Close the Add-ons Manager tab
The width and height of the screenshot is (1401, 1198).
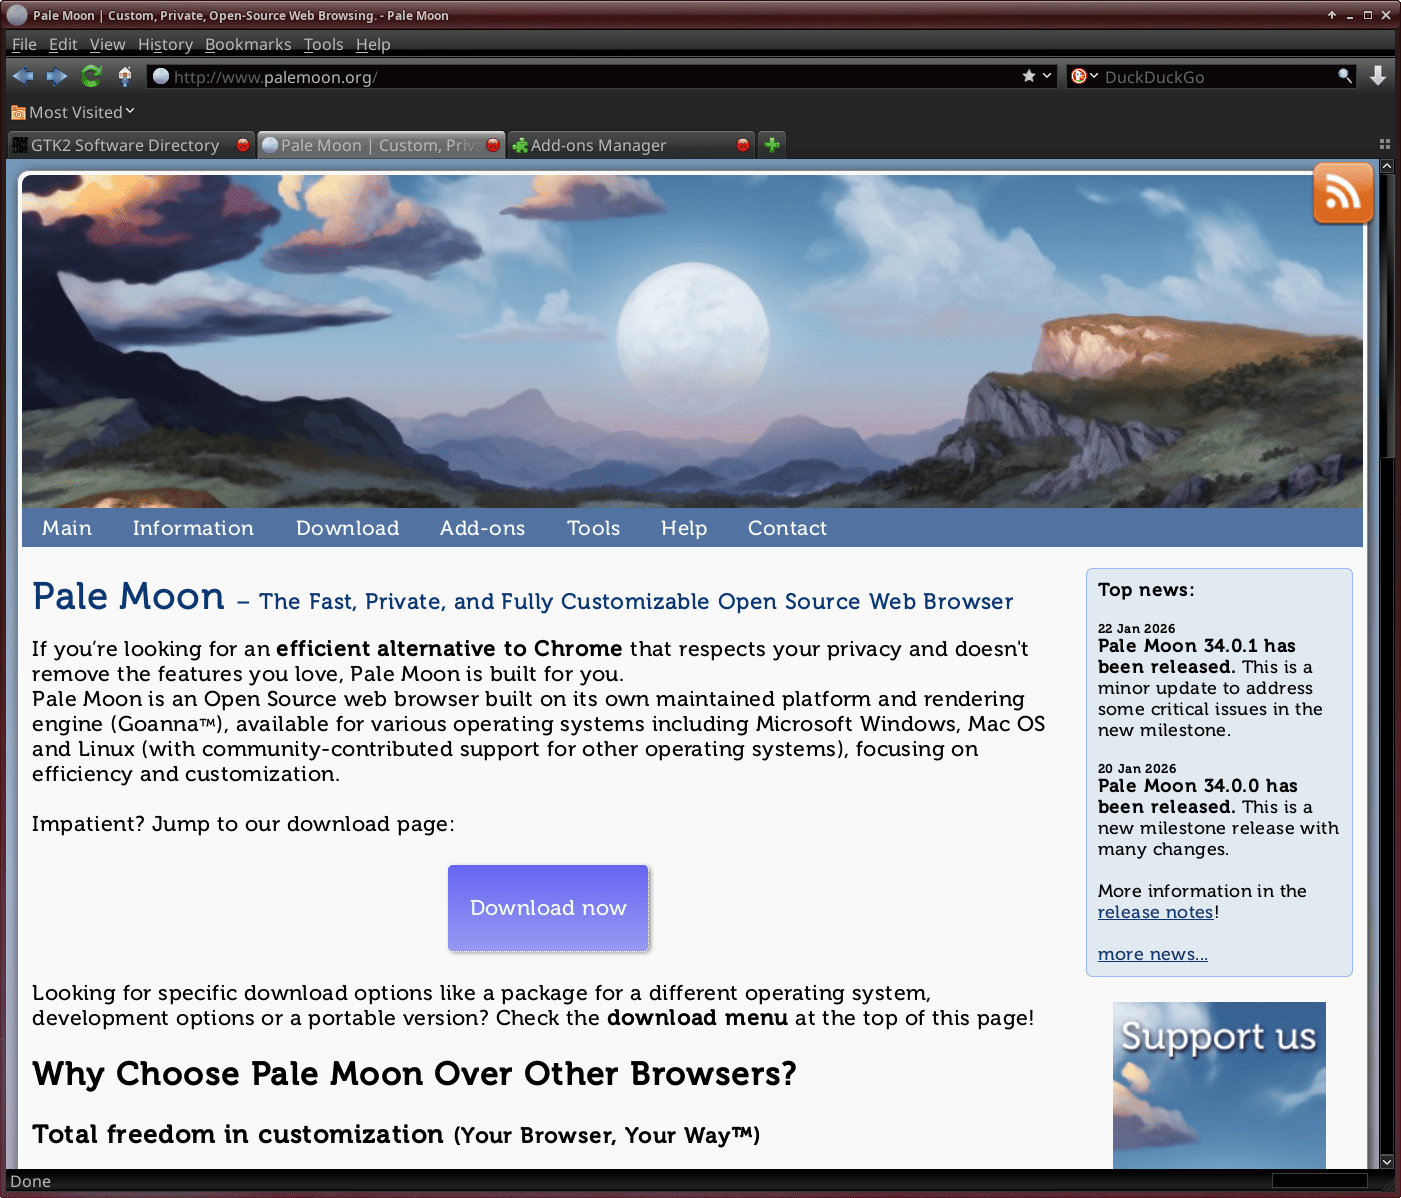click(x=743, y=145)
